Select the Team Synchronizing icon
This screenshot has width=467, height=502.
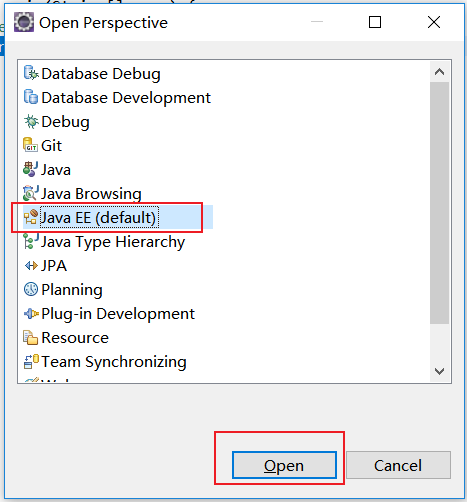pyautogui.click(x=31, y=361)
